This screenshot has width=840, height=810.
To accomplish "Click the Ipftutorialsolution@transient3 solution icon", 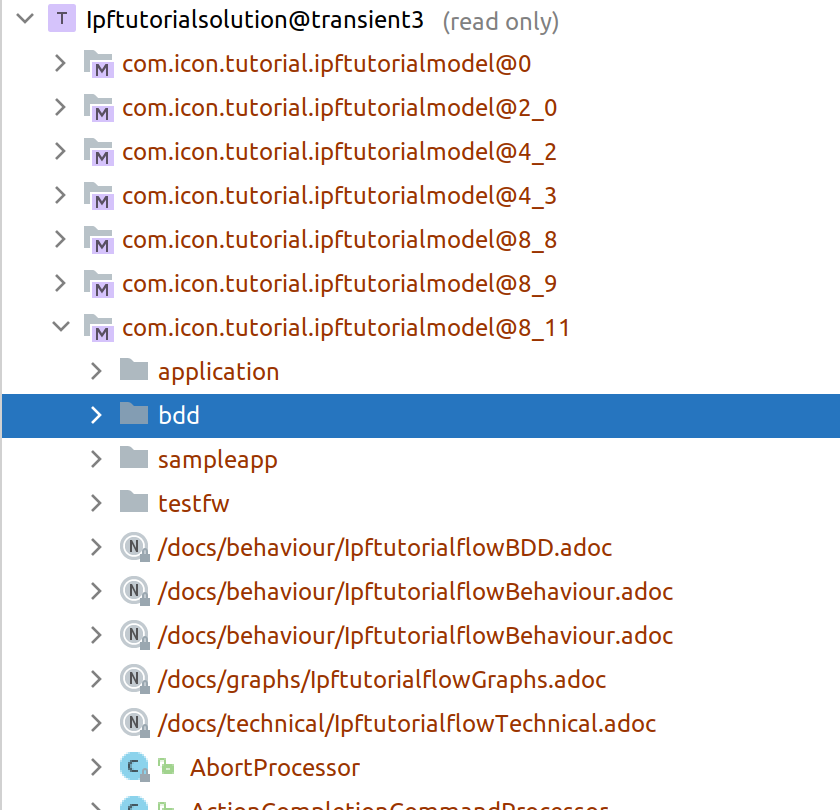I will click(63, 20).
